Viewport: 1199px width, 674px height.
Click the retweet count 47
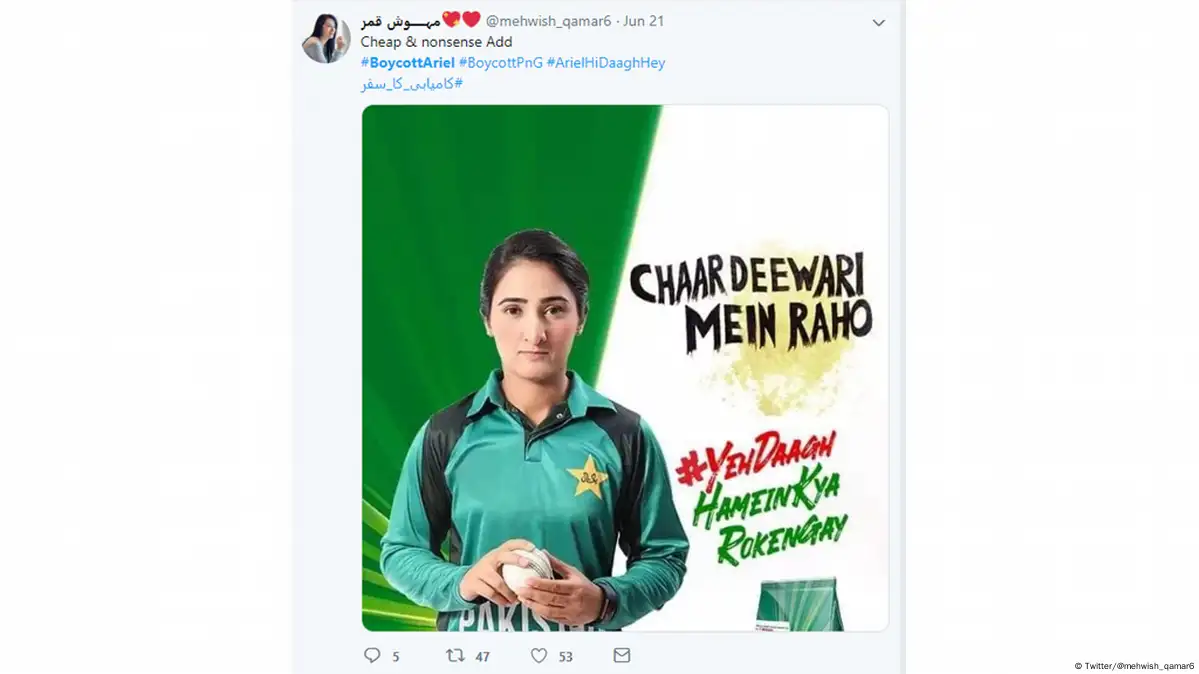point(482,656)
